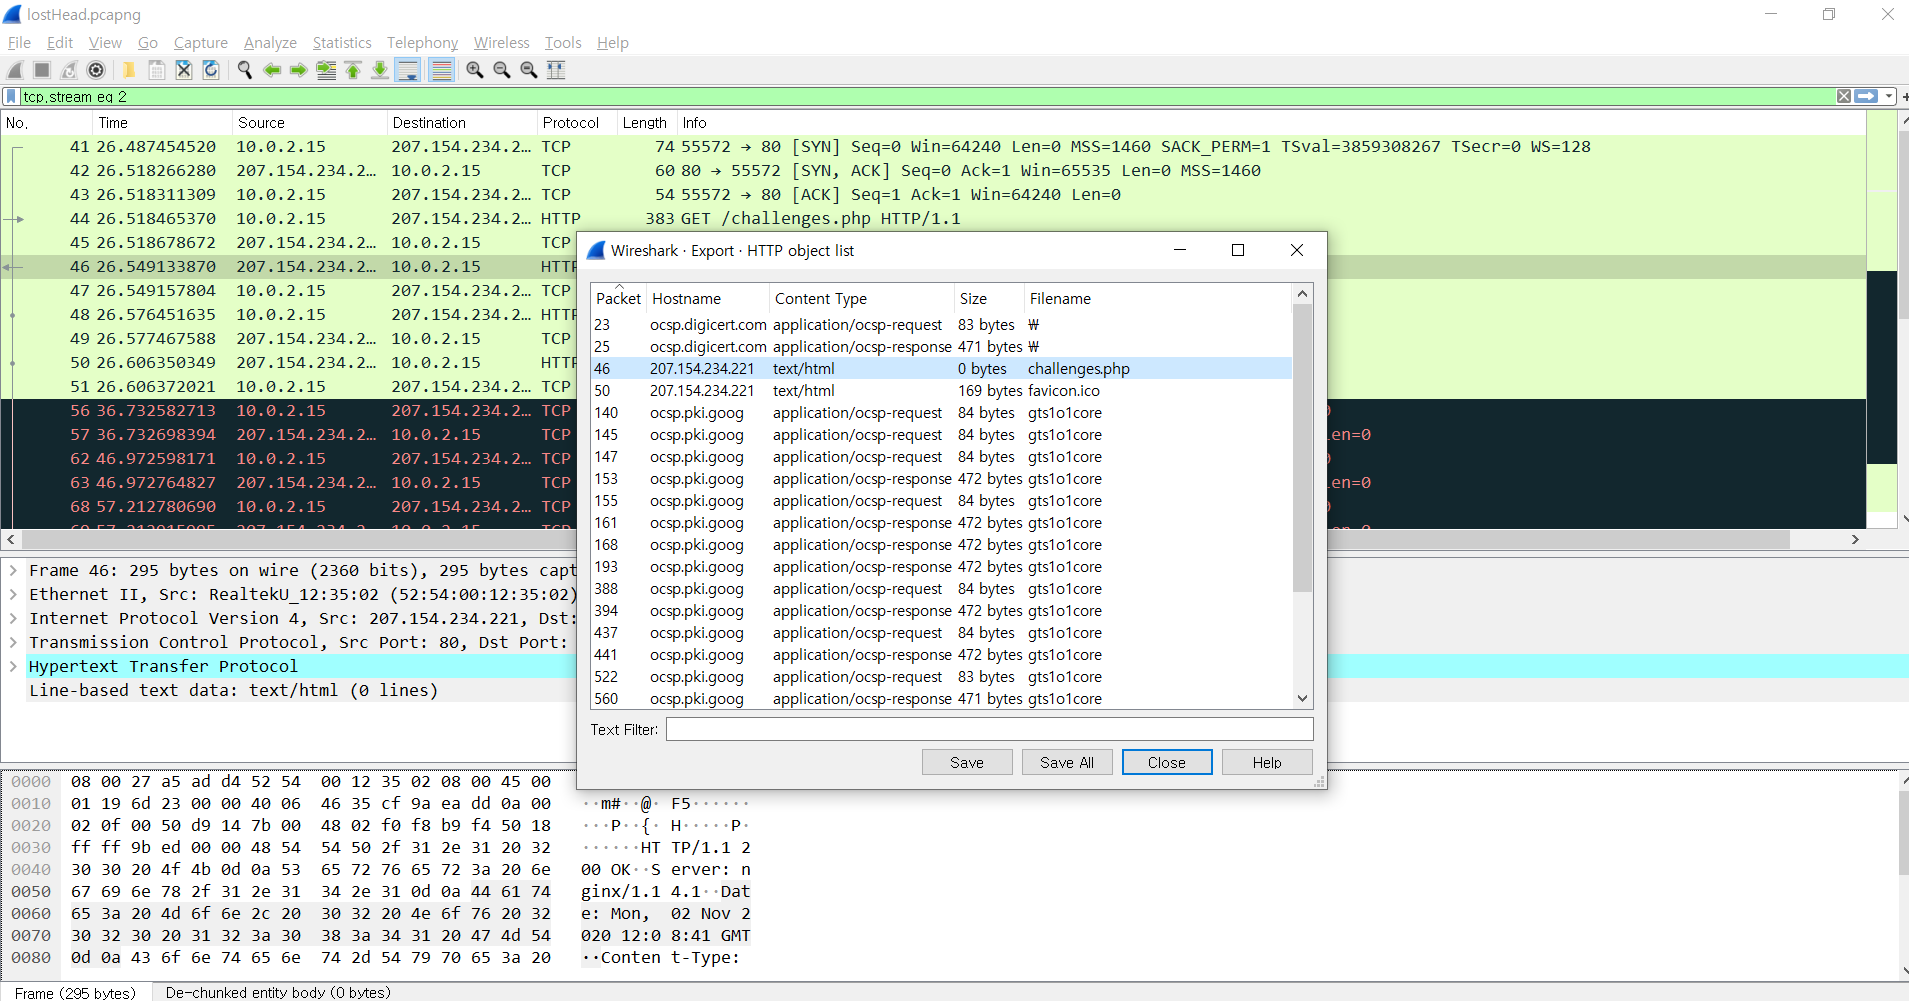Viewport: 1909px width, 1001px height.
Task: Restart current capture toolbar icon
Action: point(69,70)
